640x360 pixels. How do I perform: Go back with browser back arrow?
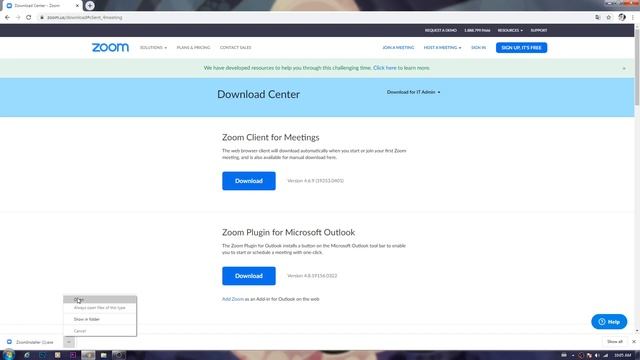(7, 17)
